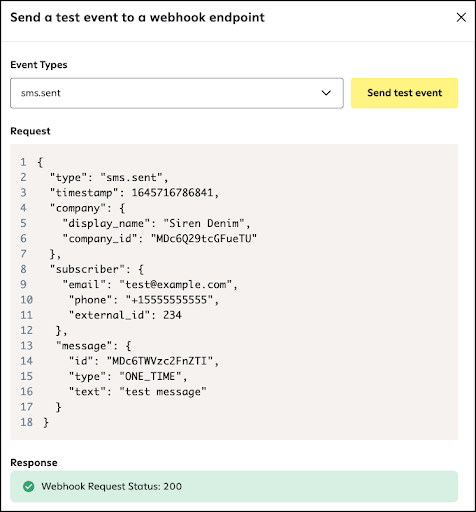Click the timestamp value 1645716786841
The image size is (476, 512).
[x=172, y=193]
